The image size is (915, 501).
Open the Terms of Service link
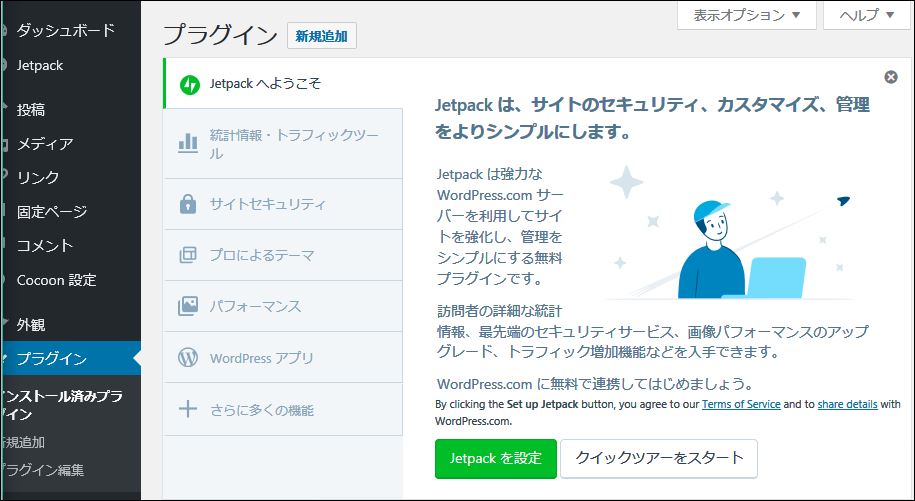pyautogui.click(x=741, y=404)
